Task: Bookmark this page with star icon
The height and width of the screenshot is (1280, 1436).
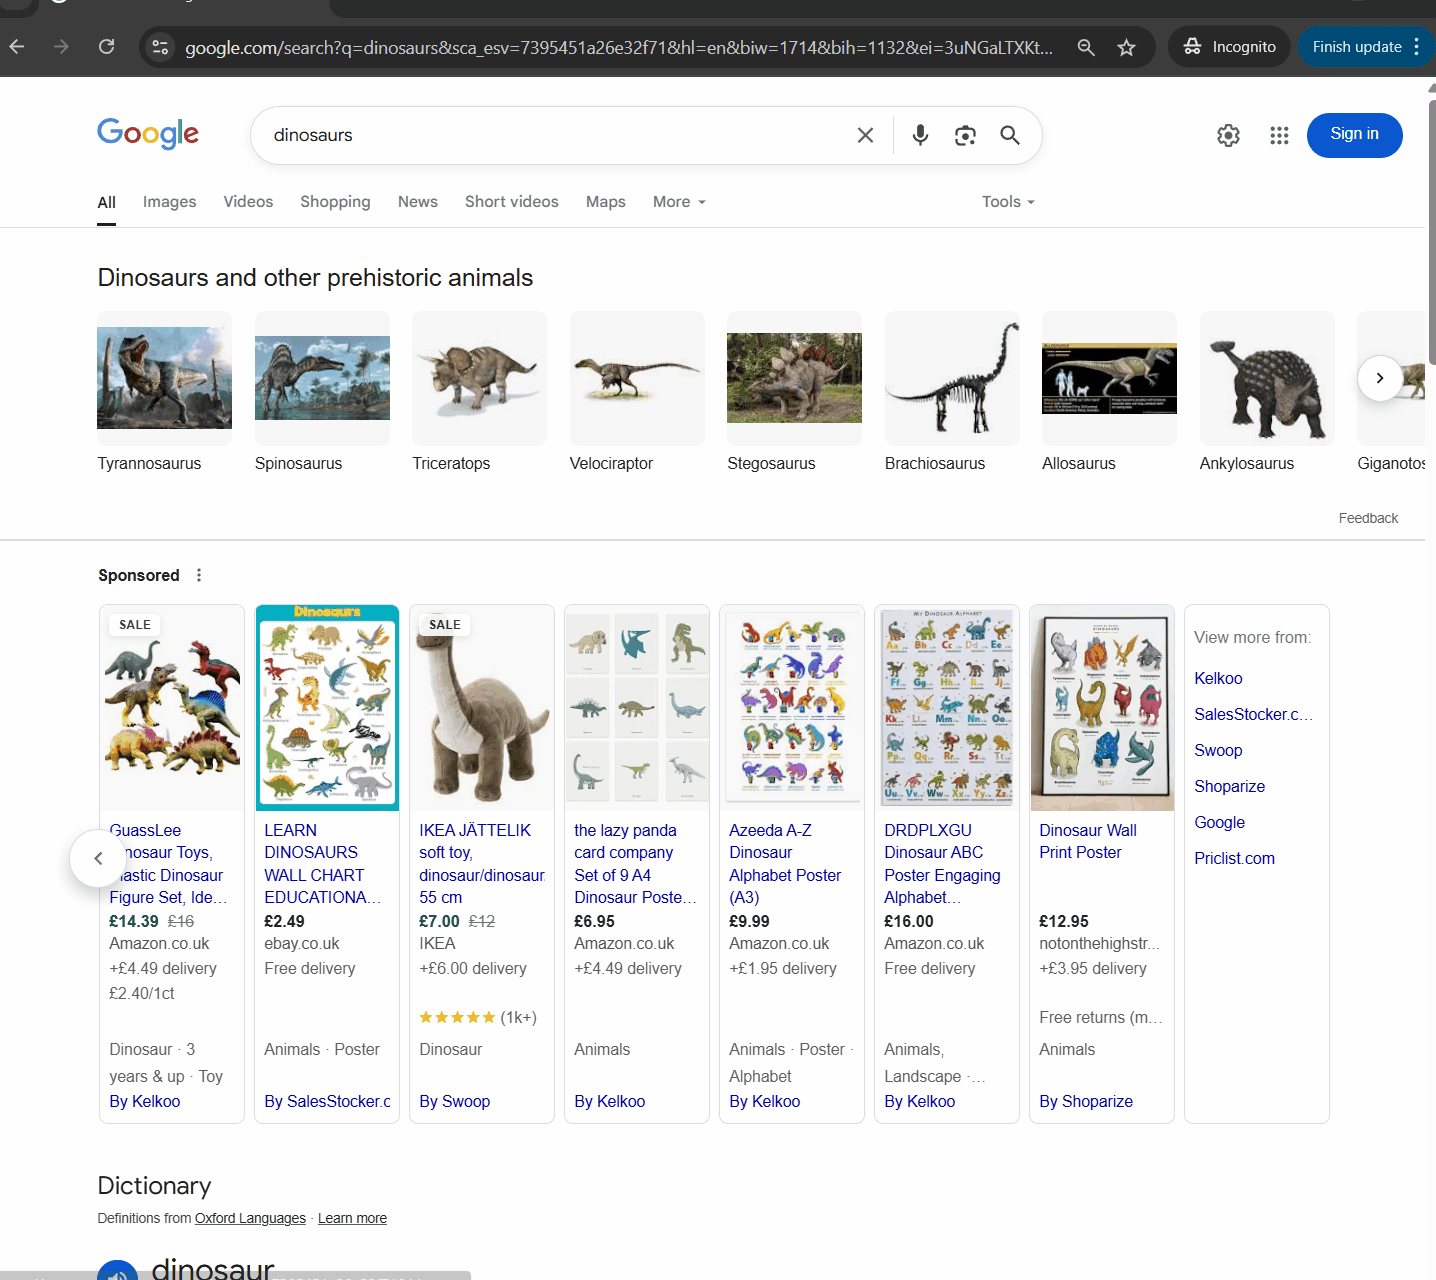Action: (x=1126, y=47)
